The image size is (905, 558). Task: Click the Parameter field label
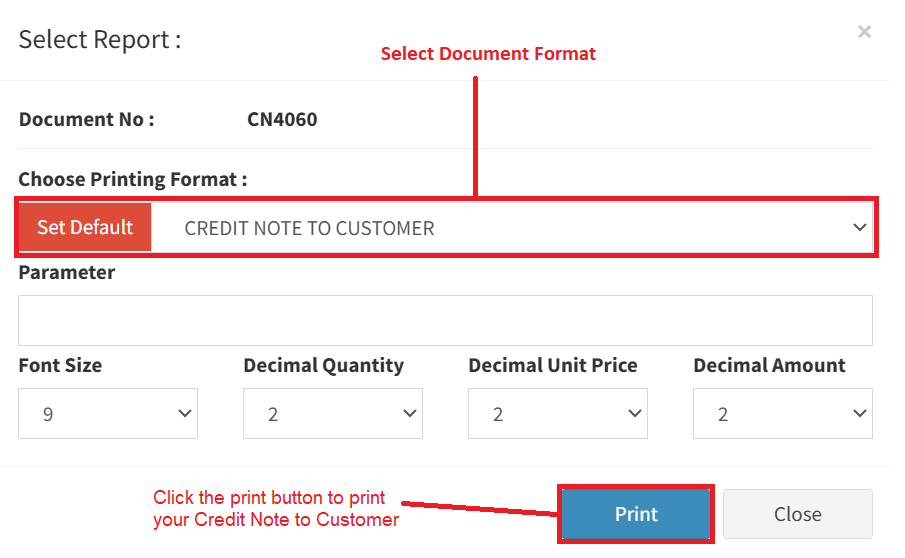pyautogui.click(x=66, y=272)
